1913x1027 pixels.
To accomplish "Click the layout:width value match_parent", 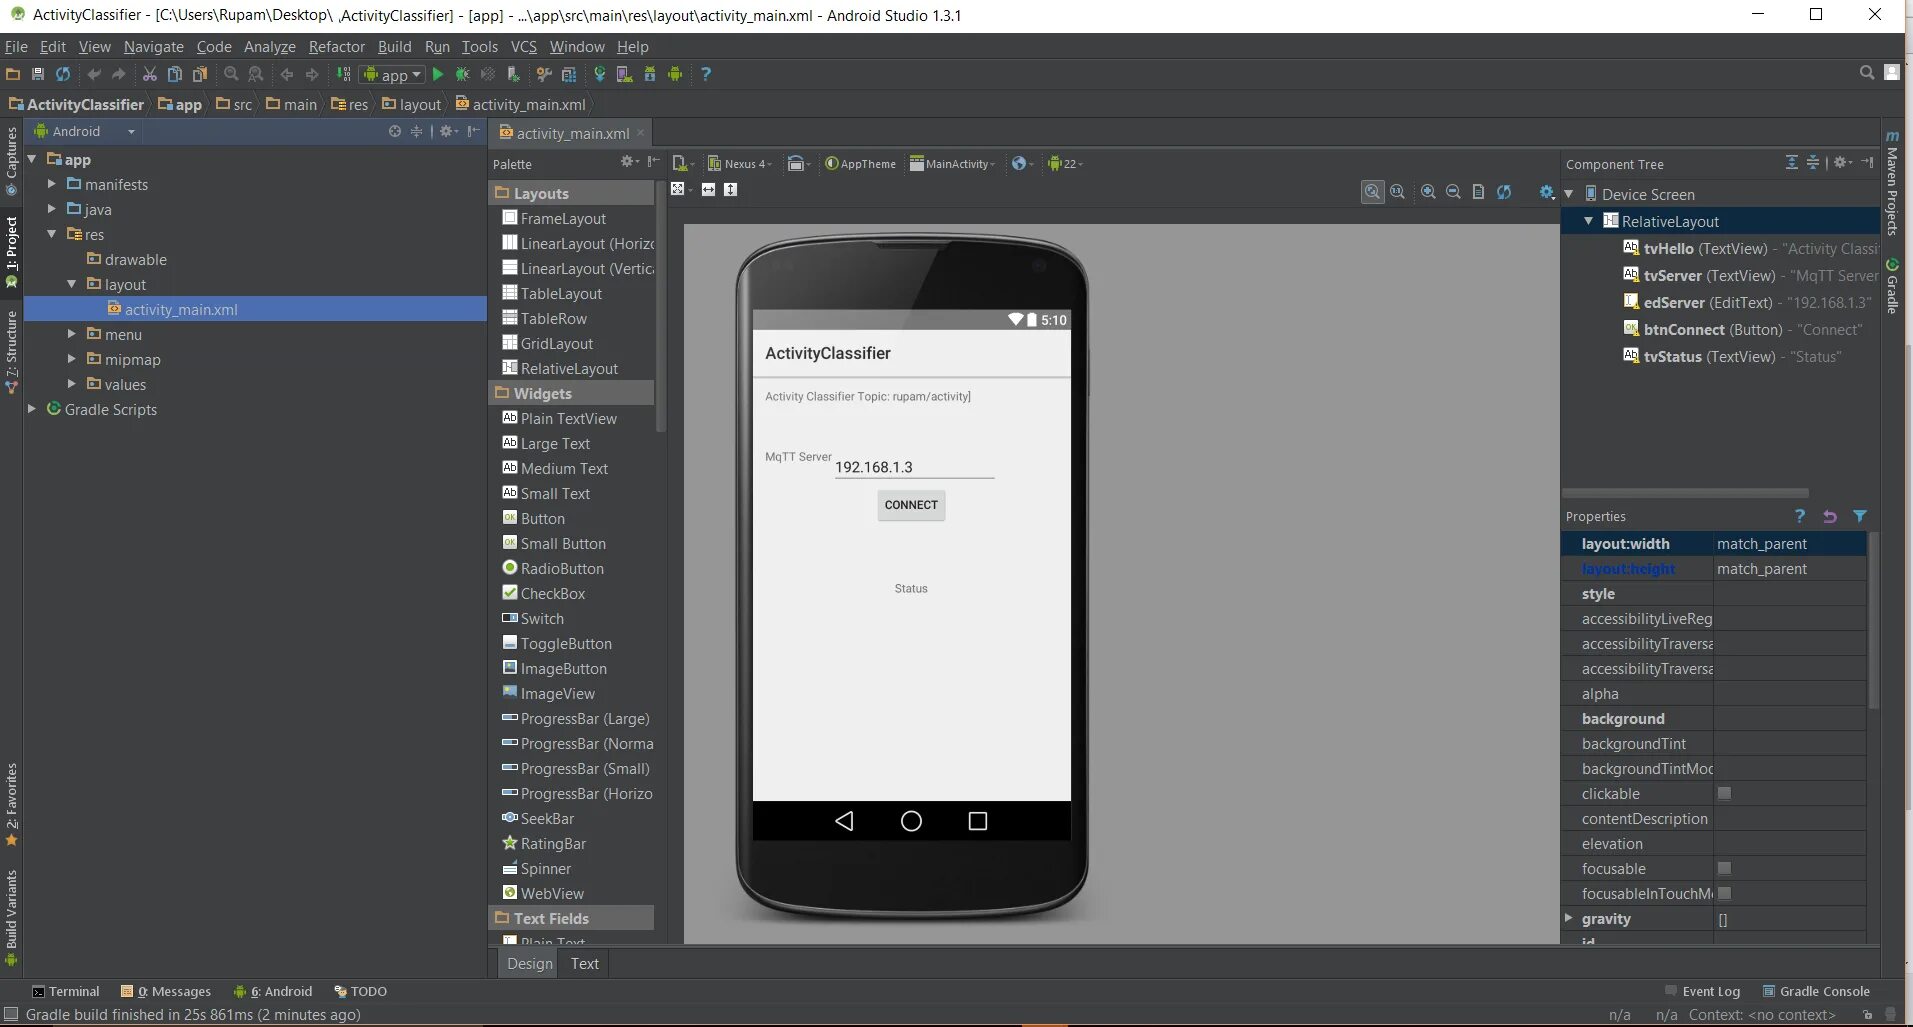I will tap(1789, 543).
